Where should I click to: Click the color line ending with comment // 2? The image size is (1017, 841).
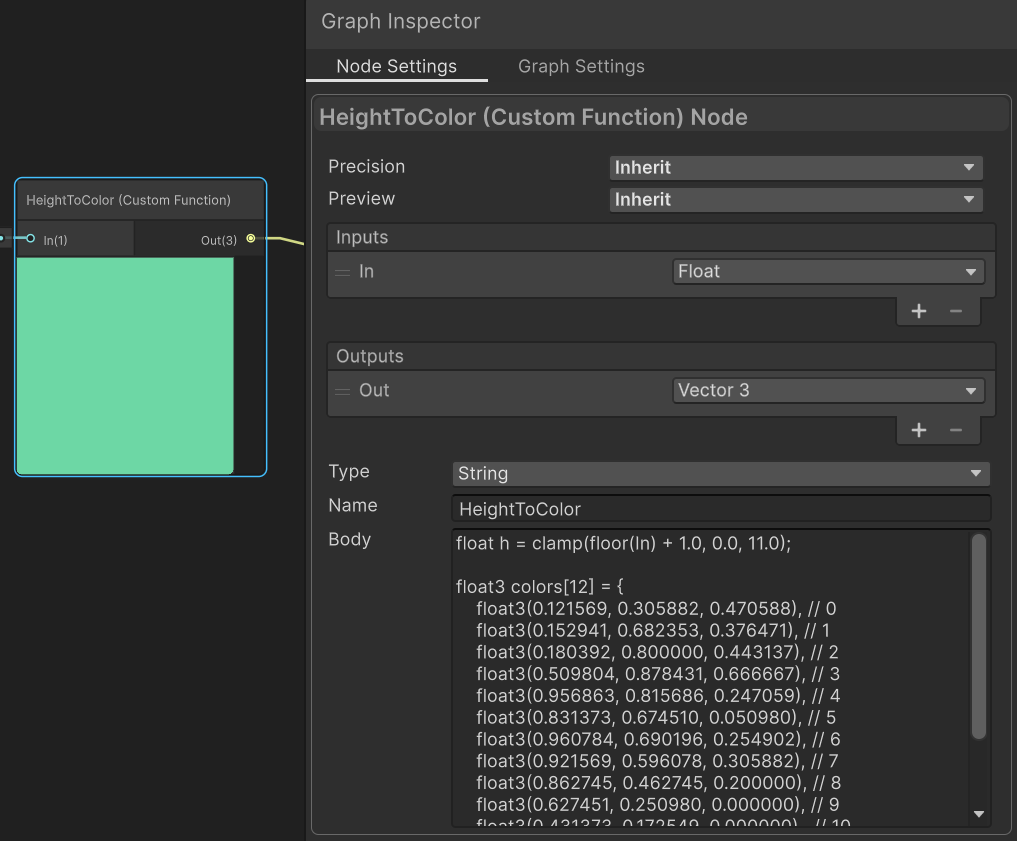657,652
